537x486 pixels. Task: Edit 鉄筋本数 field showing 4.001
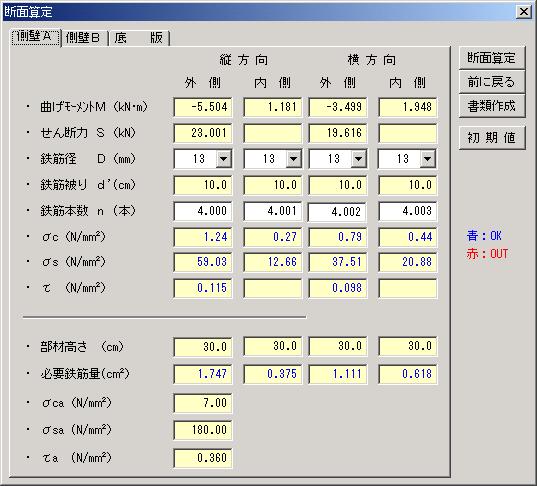click(273, 211)
